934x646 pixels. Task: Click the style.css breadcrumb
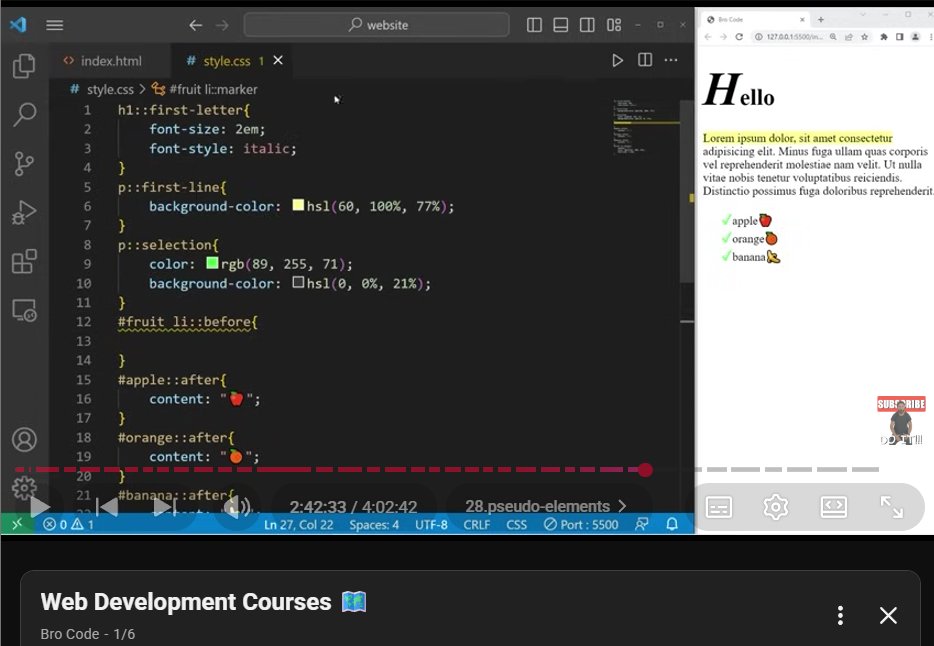pyautogui.click(x=110, y=89)
